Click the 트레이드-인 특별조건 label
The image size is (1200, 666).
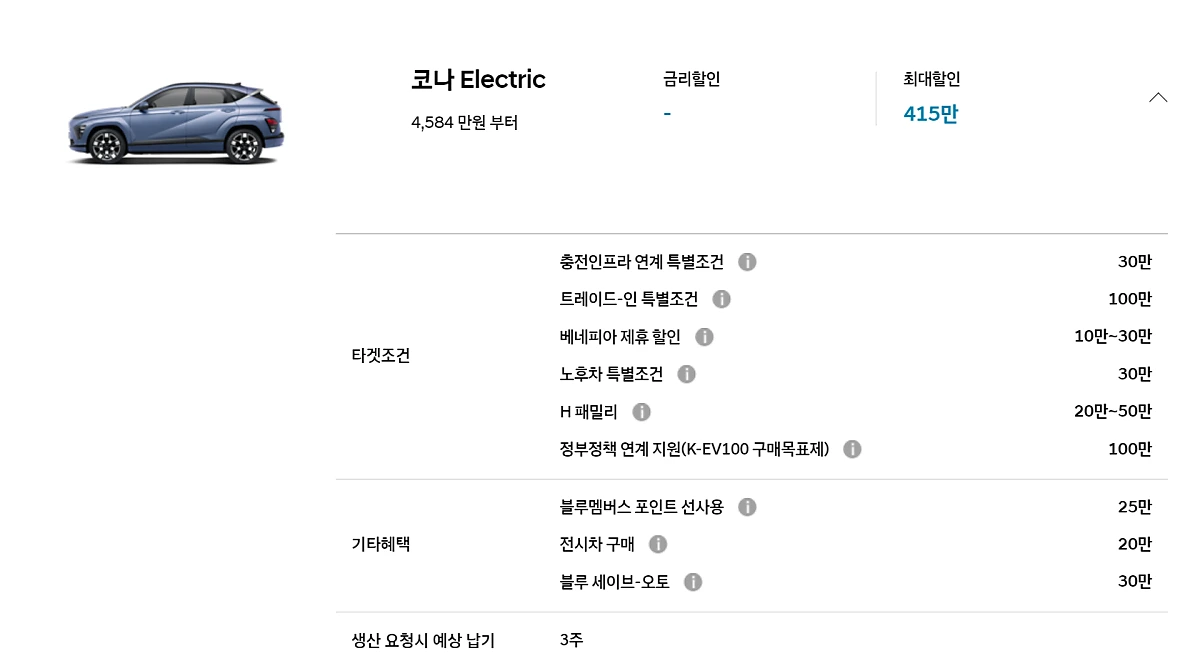pos(628,299)
